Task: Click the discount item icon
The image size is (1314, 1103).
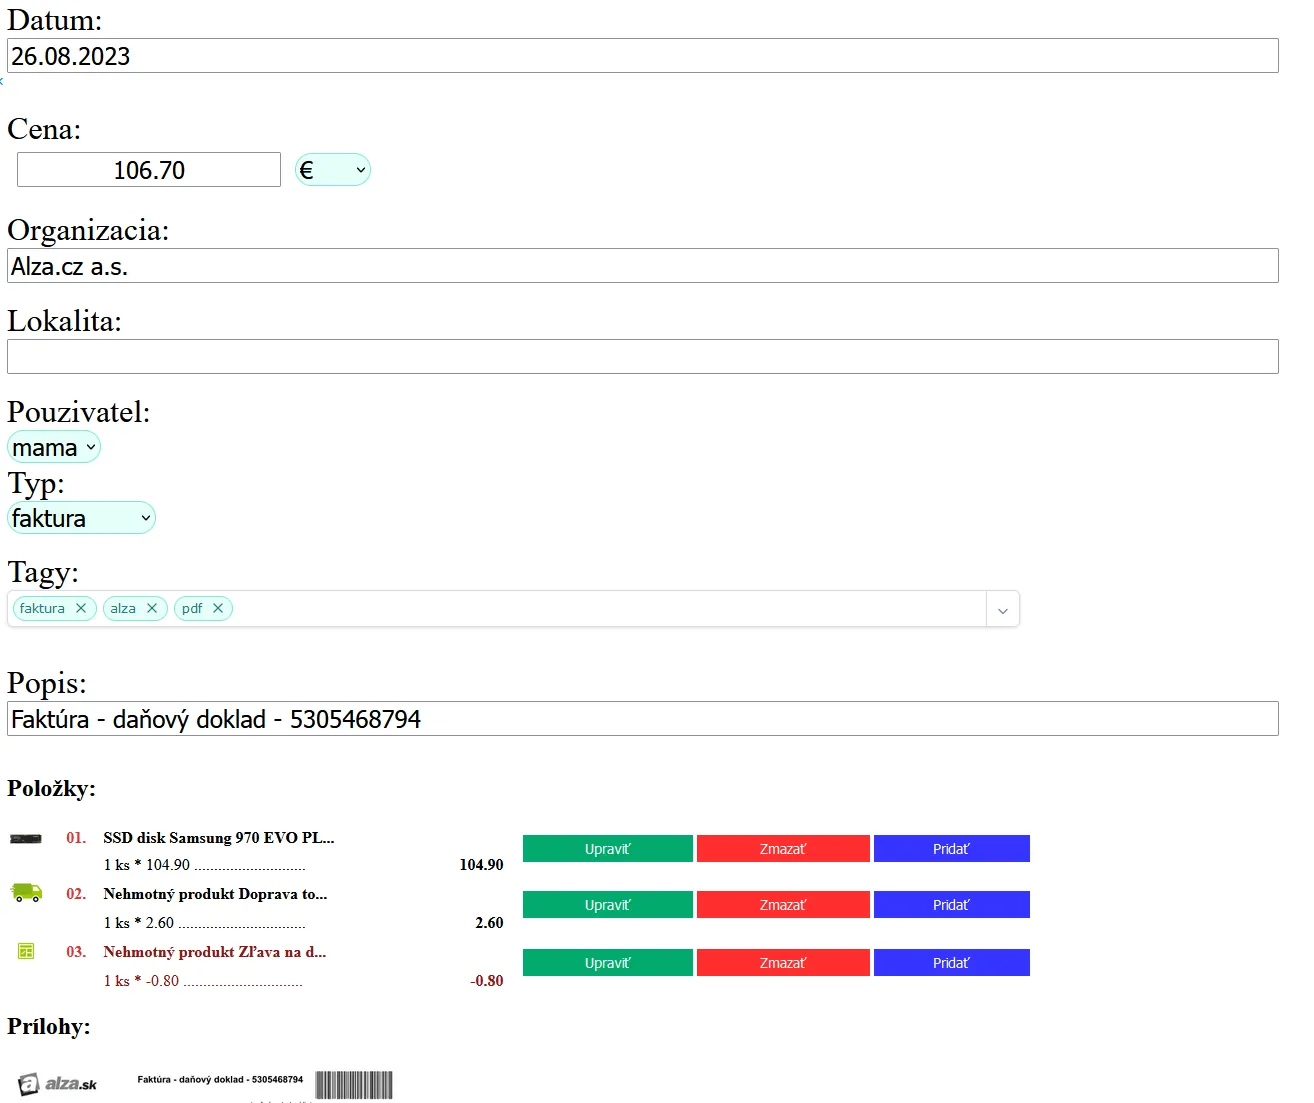Action: (26, 951)
